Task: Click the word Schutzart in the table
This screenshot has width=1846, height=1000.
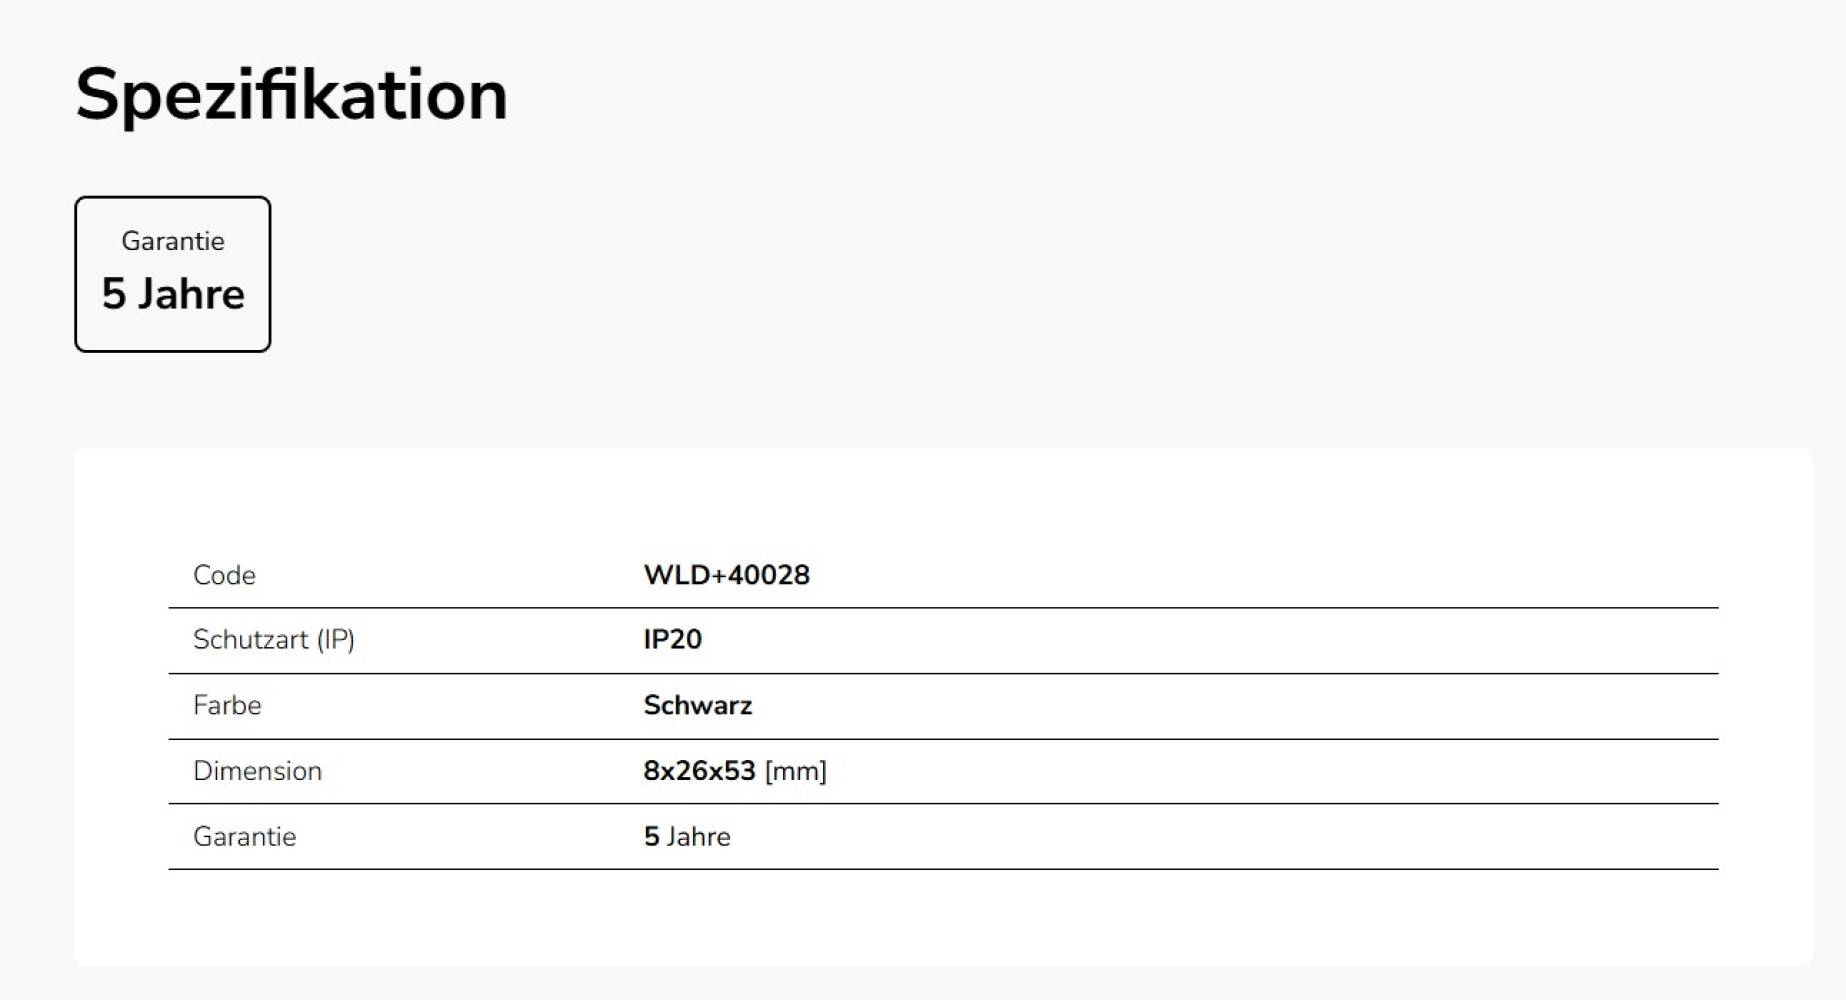Action: click(250, 639)
